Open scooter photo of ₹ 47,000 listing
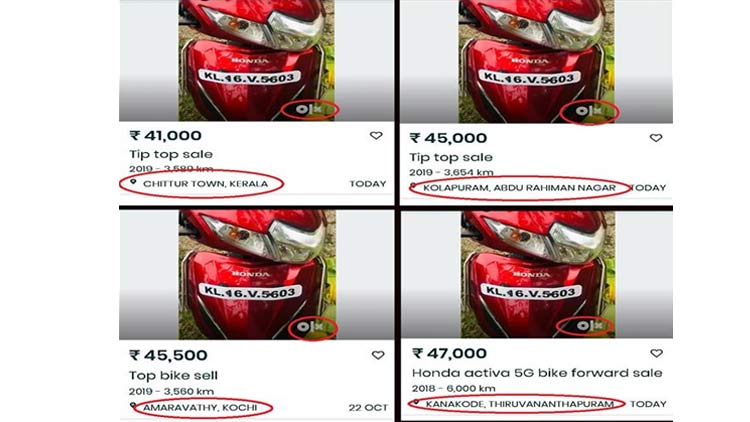This screenshot has height=422, width=750. click(x=538, y=275)
